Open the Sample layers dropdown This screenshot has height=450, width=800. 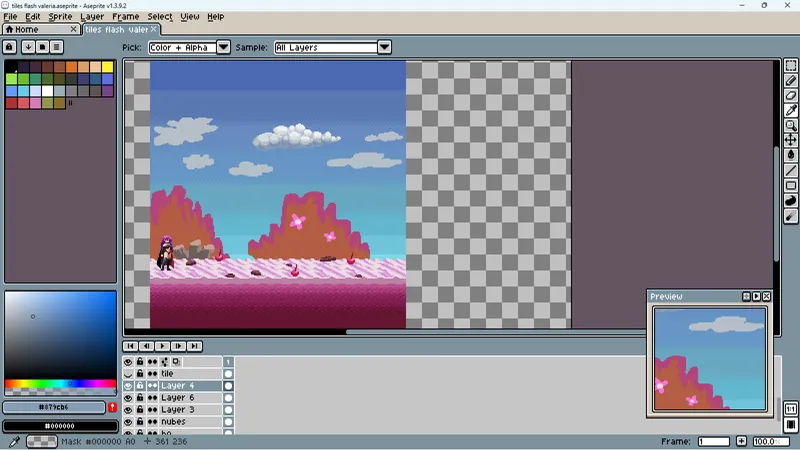coord(384,47)
